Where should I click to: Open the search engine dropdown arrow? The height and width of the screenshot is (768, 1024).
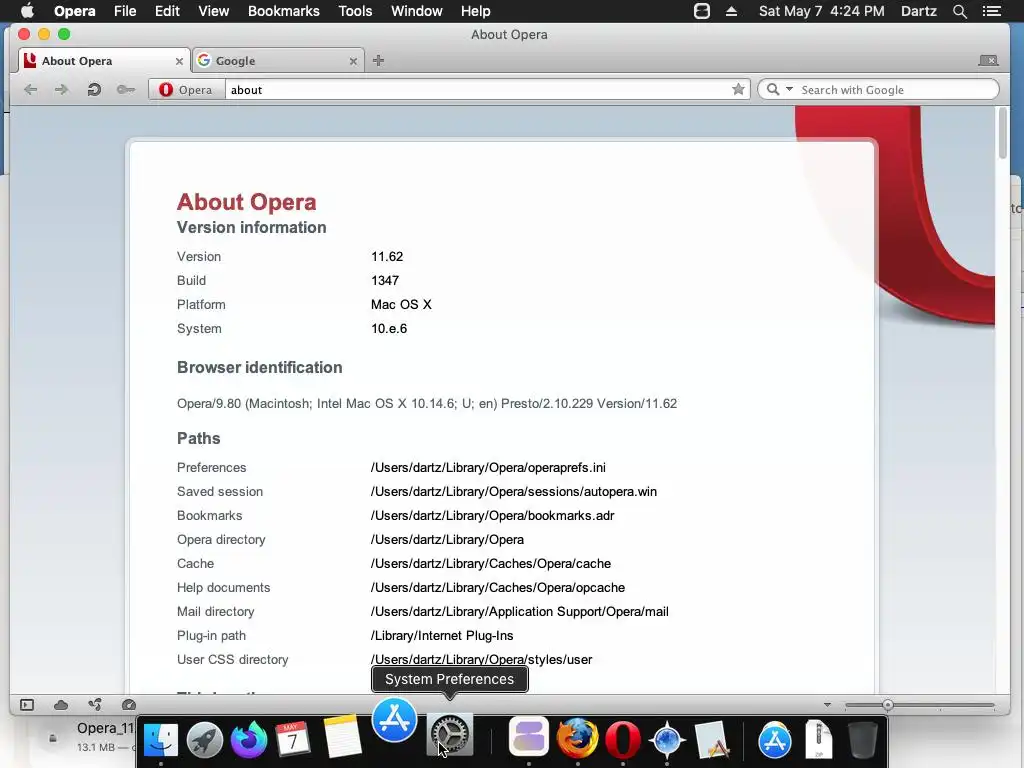tap(789, 89)
